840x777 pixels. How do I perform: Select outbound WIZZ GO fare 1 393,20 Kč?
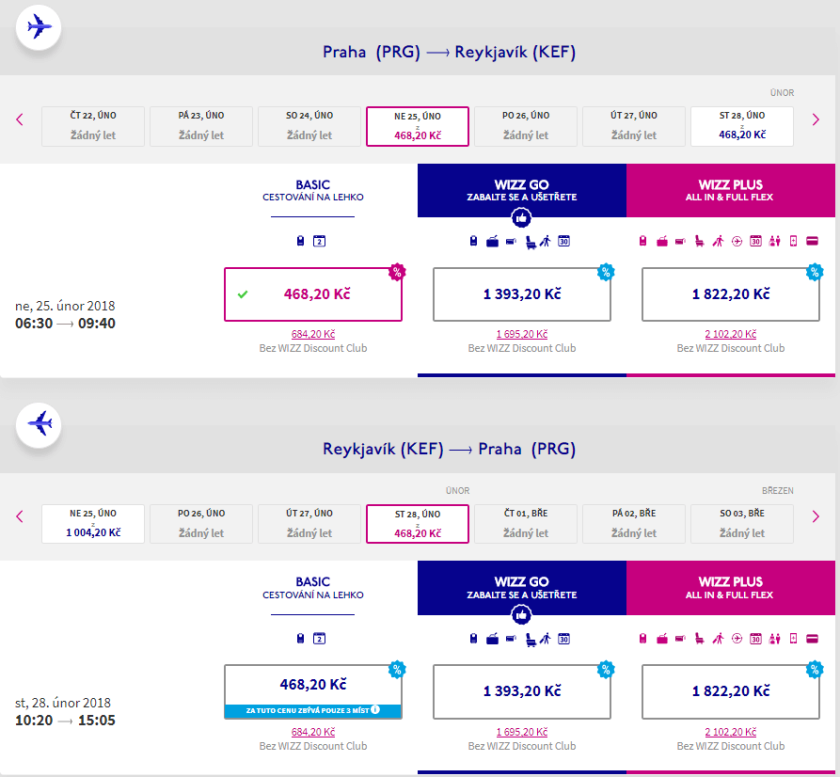click(521, 294)
